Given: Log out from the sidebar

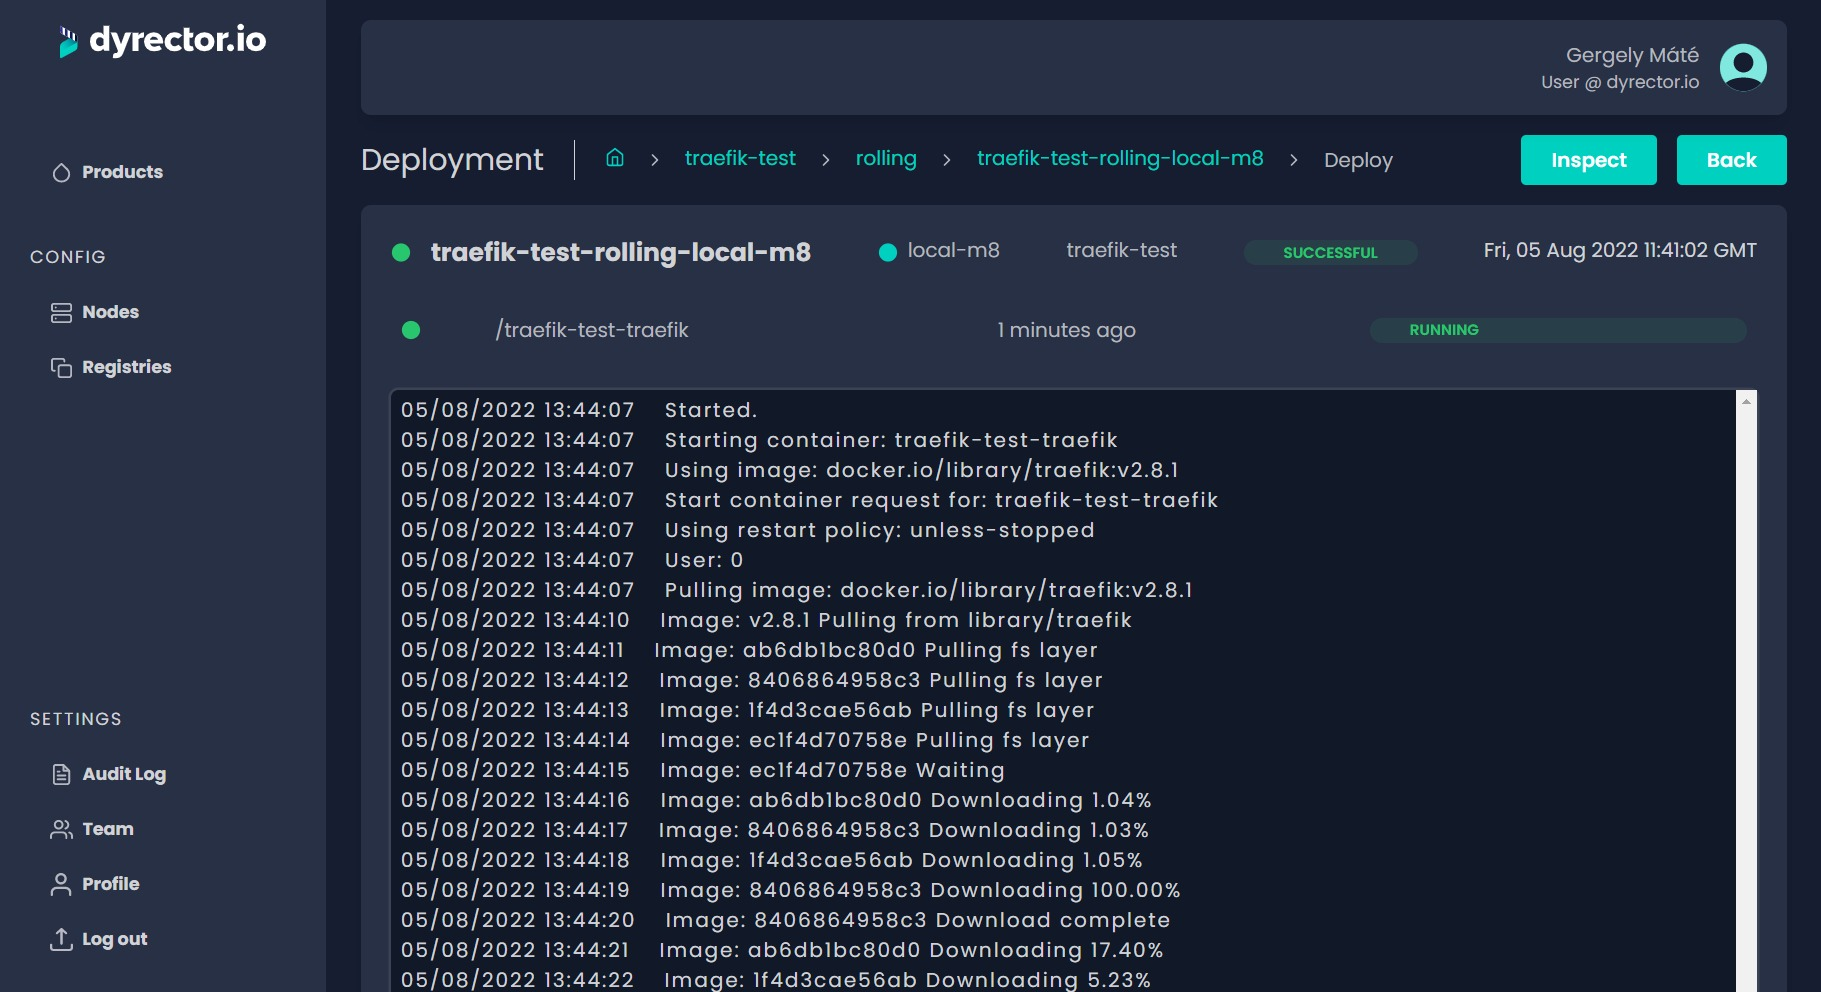Looking at the screenshot, I should coord(99,939).
